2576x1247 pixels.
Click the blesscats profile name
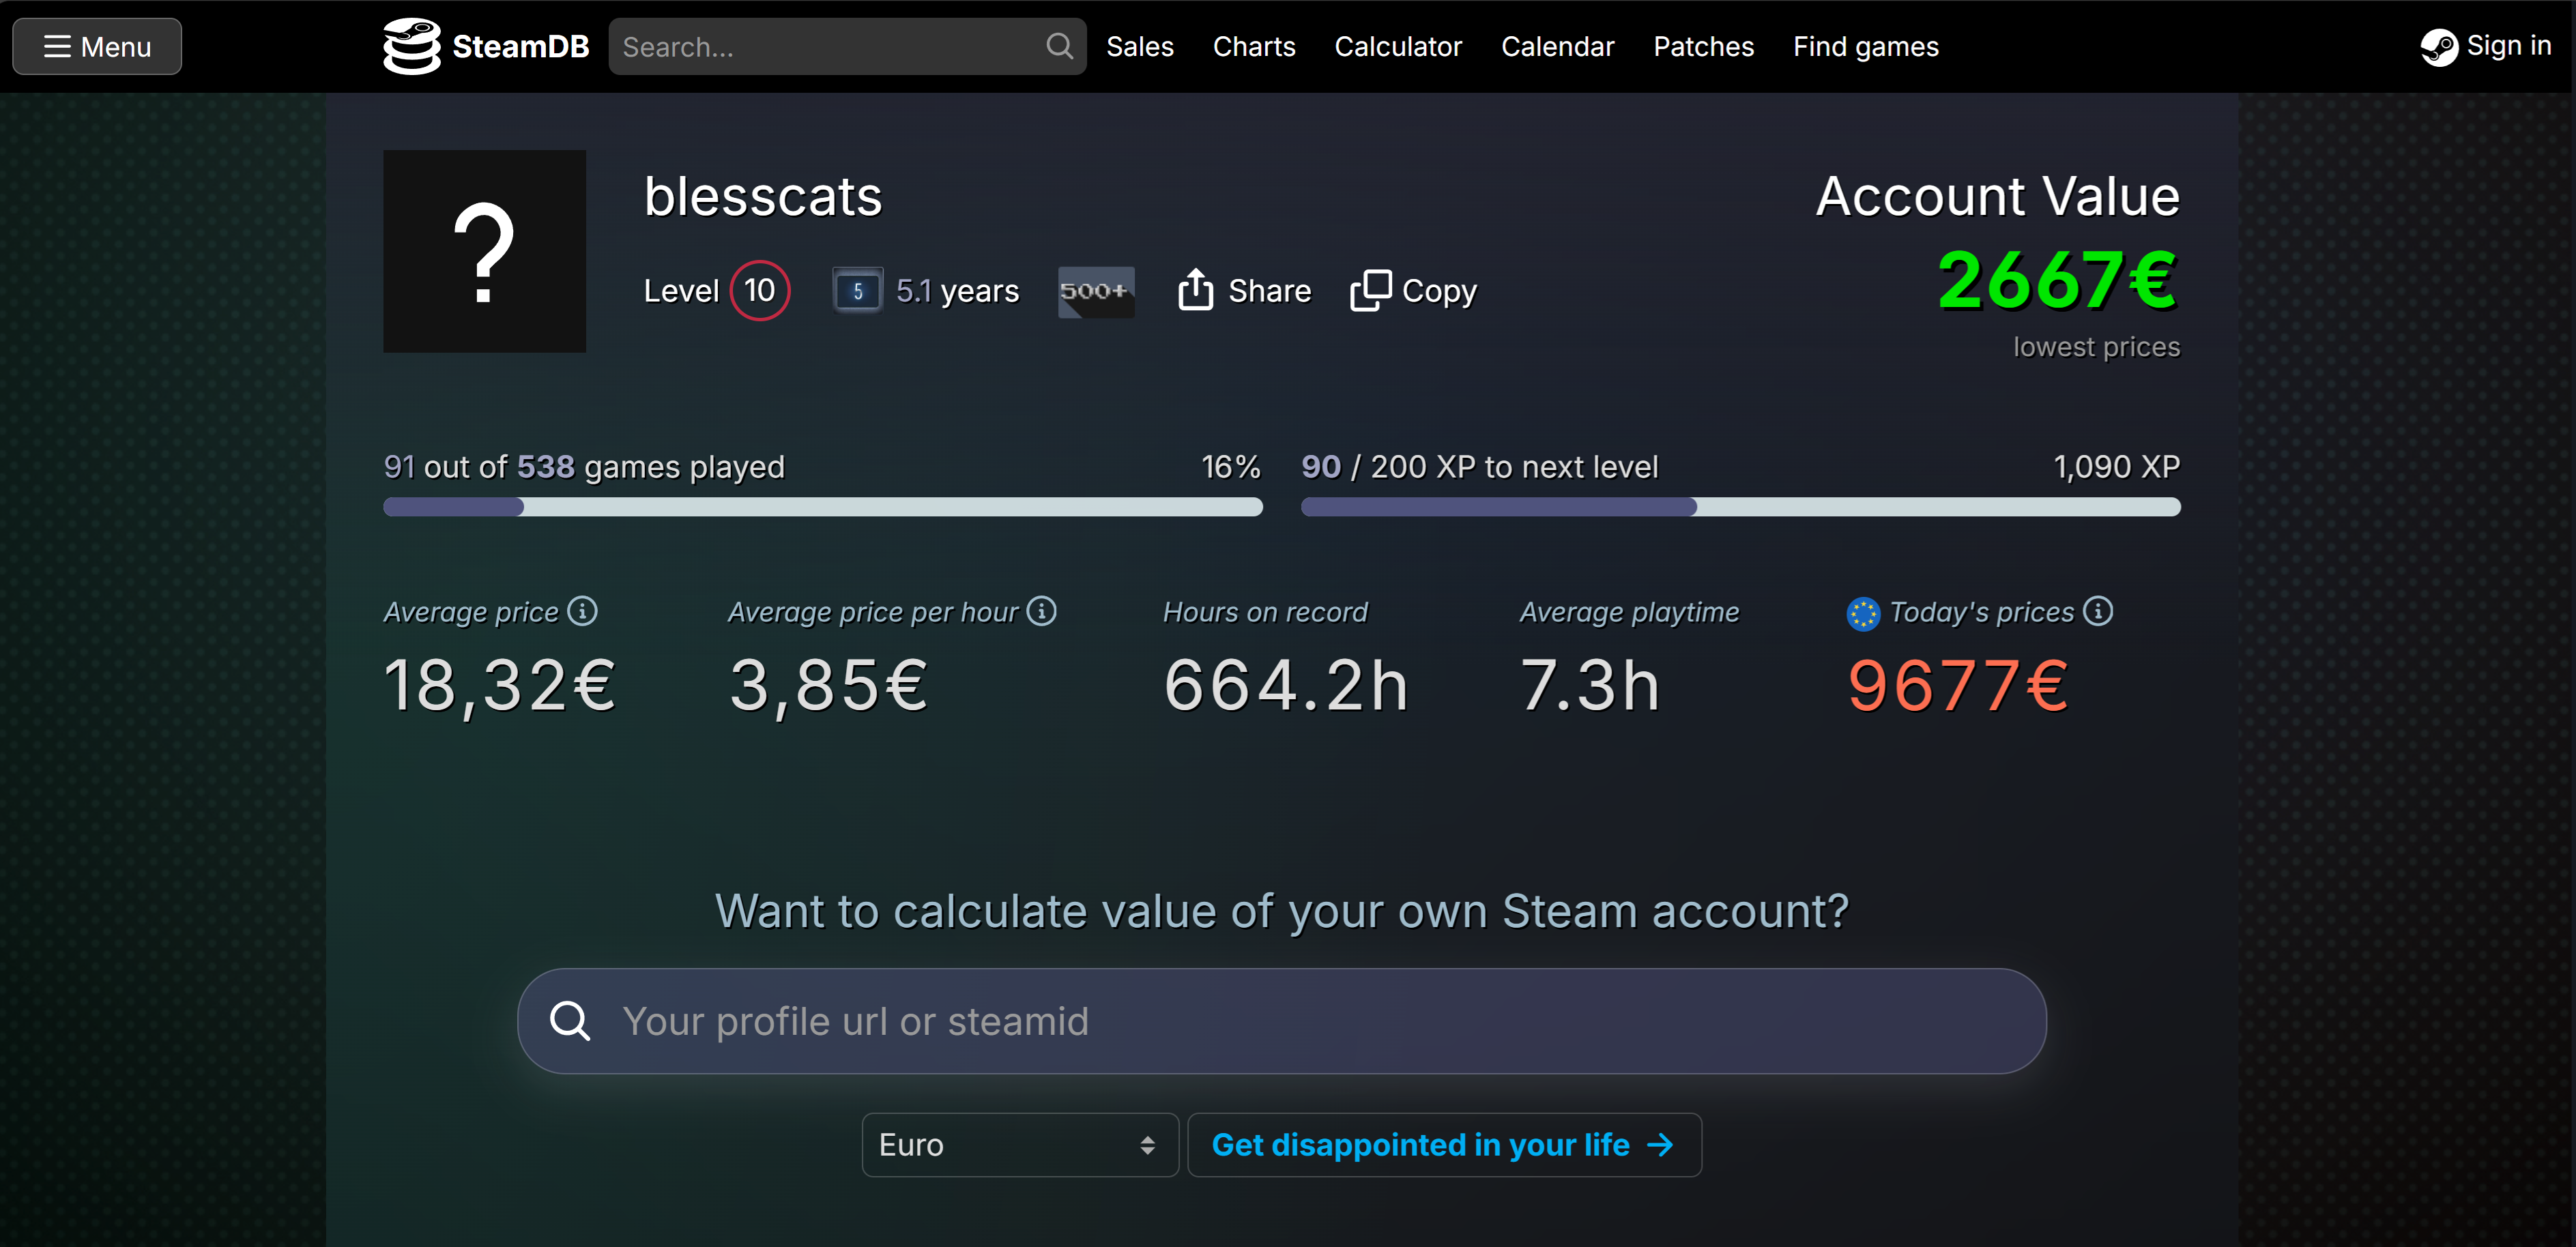coord(763,196)
